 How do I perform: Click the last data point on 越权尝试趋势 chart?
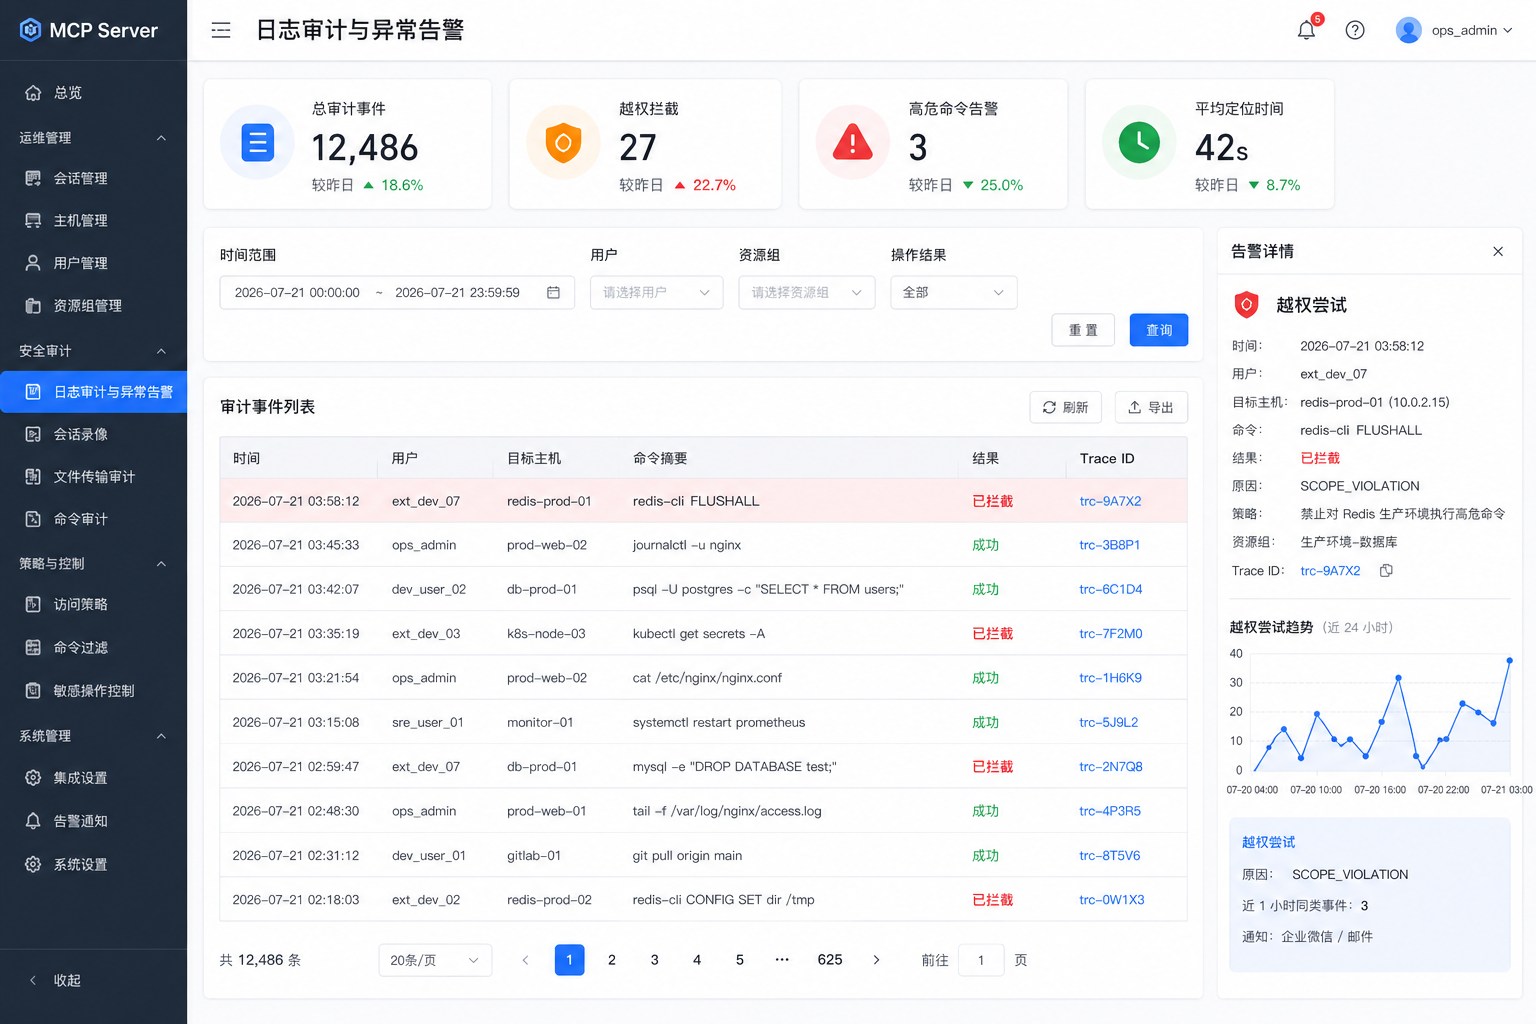click(x=1509, y=661)
